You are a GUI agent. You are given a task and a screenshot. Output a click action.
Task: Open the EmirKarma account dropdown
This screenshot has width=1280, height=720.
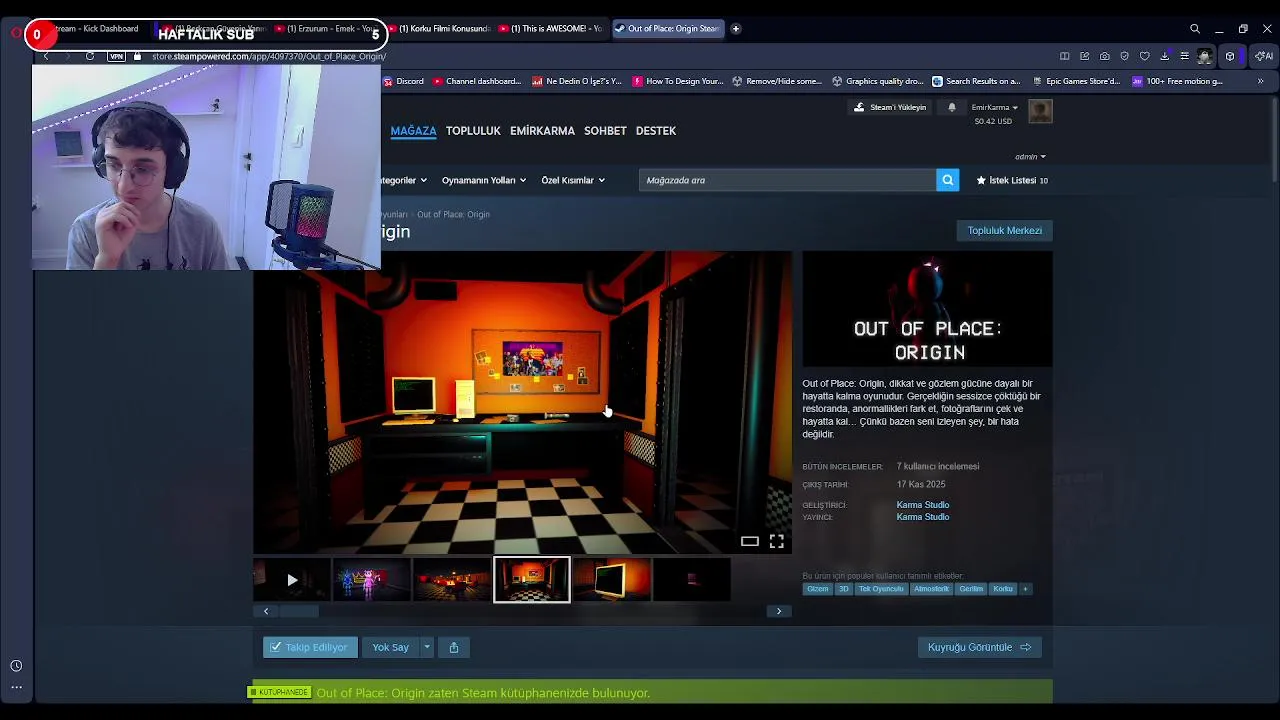(x=994, y=107)
